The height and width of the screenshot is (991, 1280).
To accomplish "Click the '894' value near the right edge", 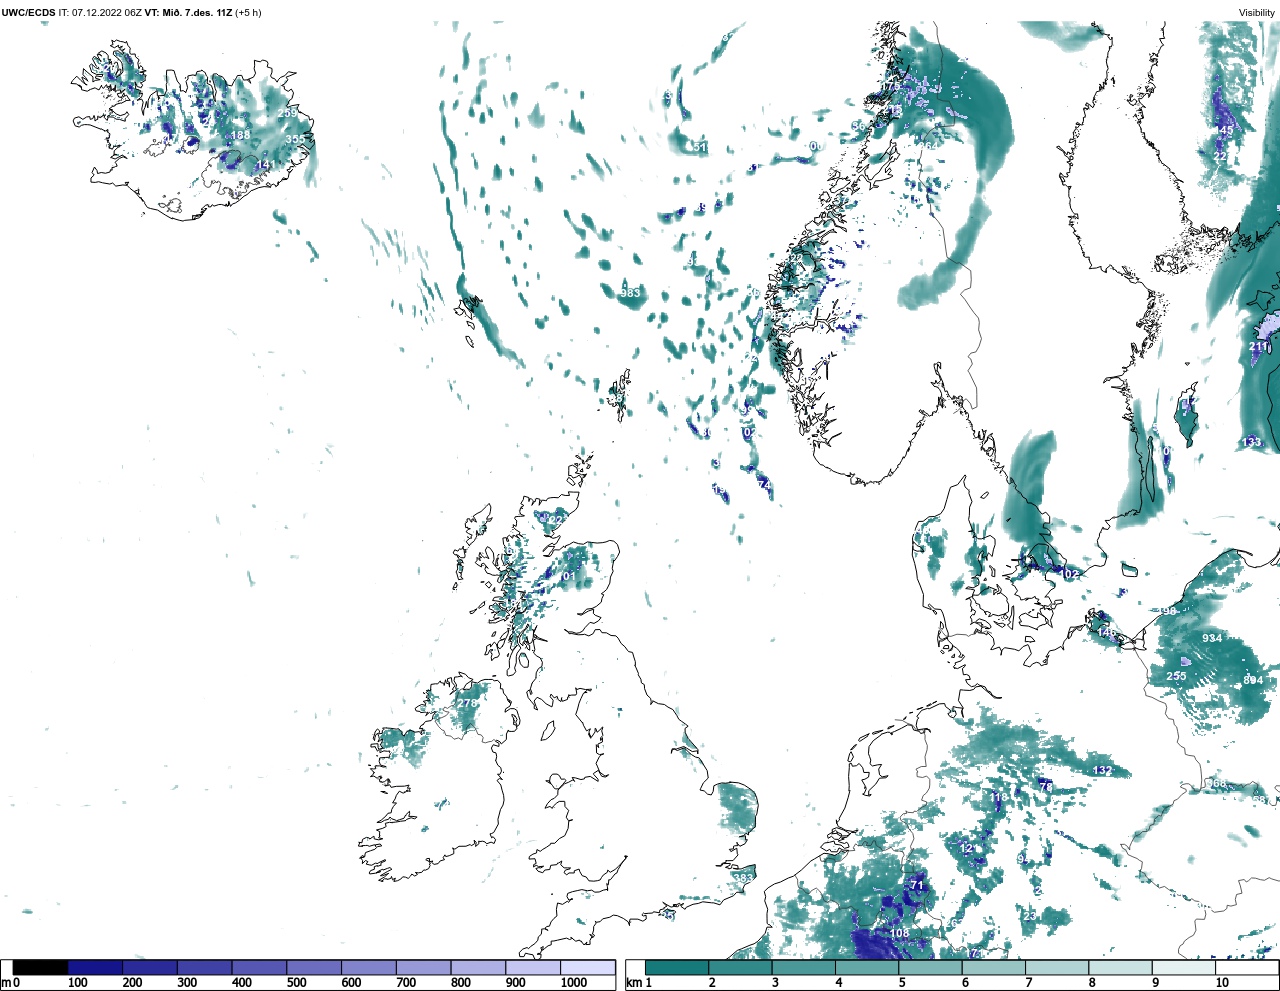I will point(1253,680).
